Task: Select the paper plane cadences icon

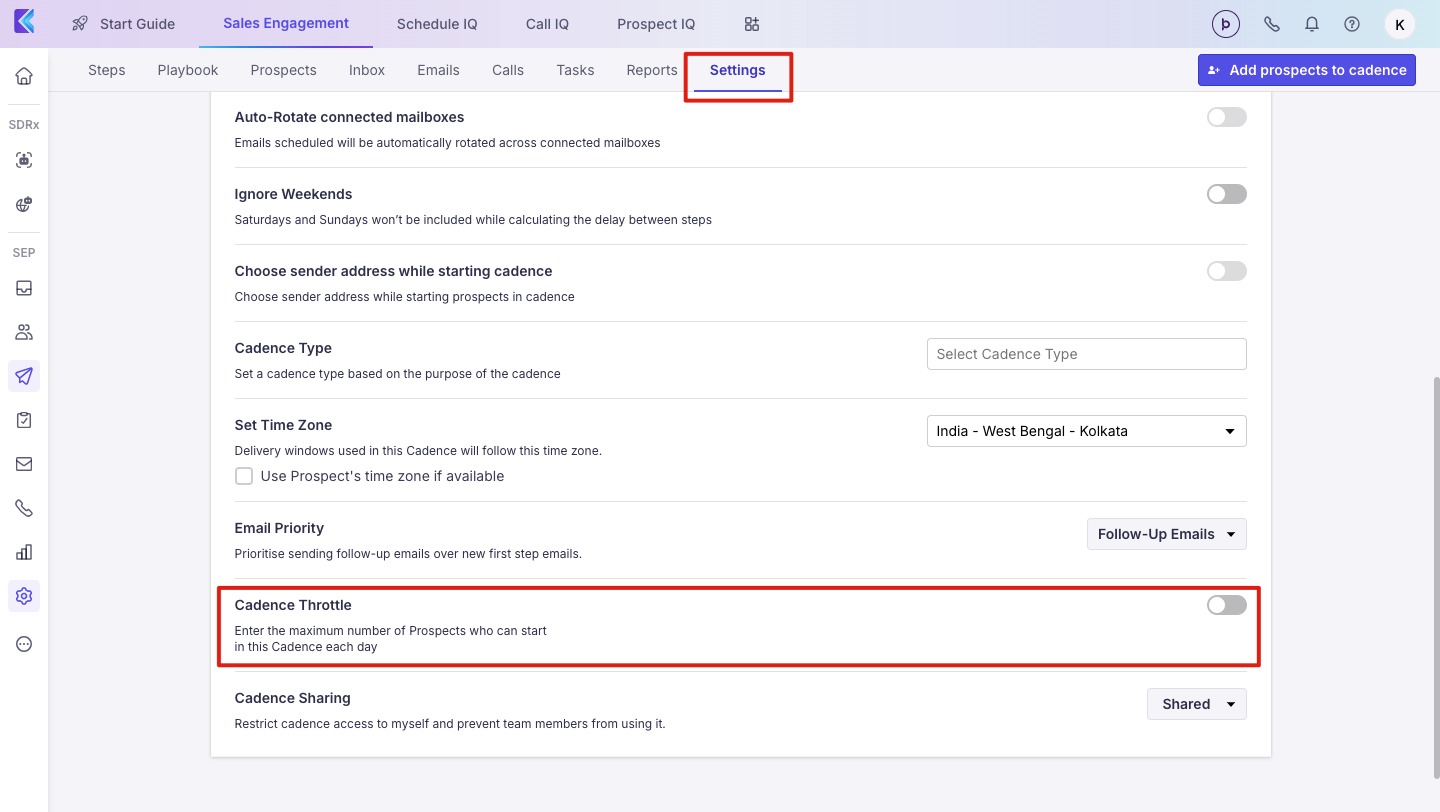Action: pyautogui.click(x=24, y=376)
